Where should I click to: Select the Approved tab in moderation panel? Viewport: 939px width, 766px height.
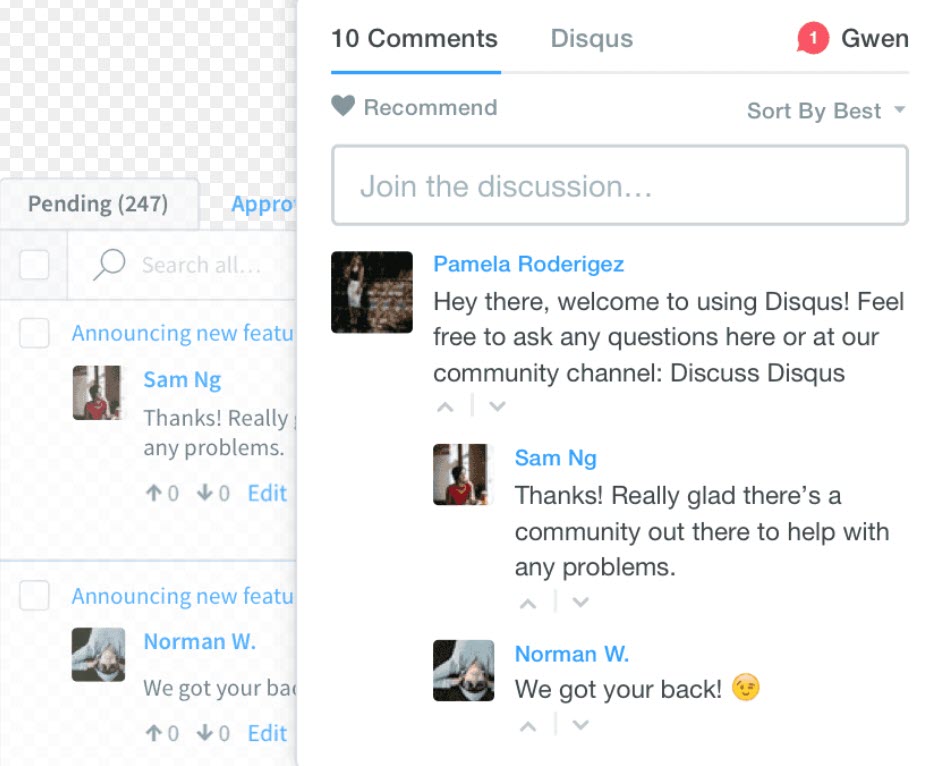[263, 204]
